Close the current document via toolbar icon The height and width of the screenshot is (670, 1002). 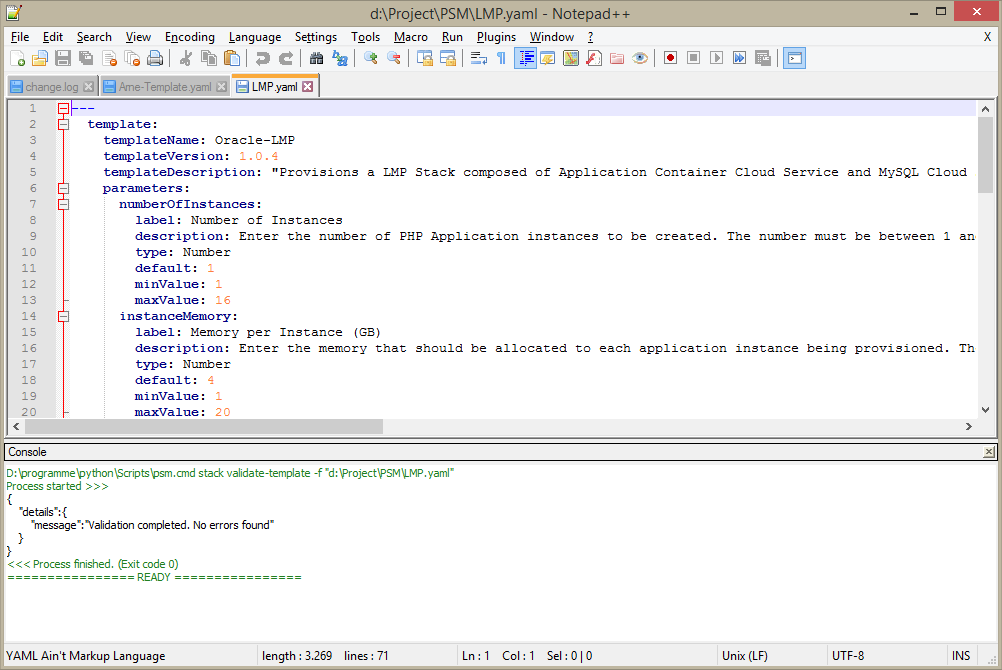[109, 59]
